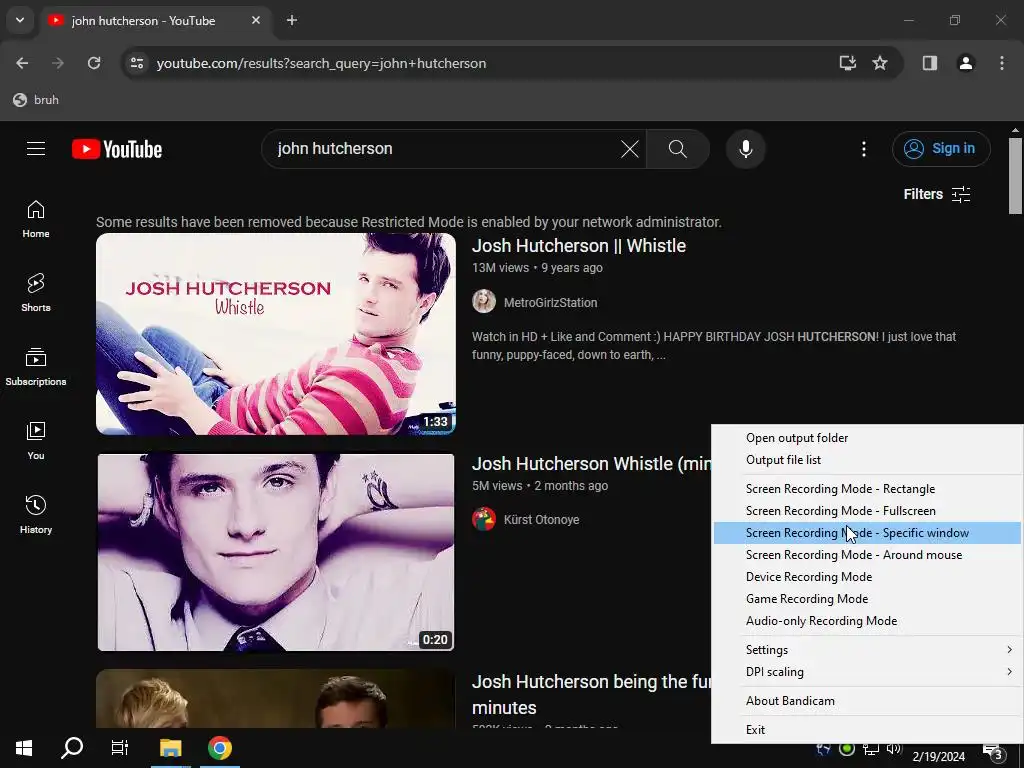The width and height of the screenshot is (1024, 768).
Task: Go forward with the browser forward arrow
Action: [58, 63]
